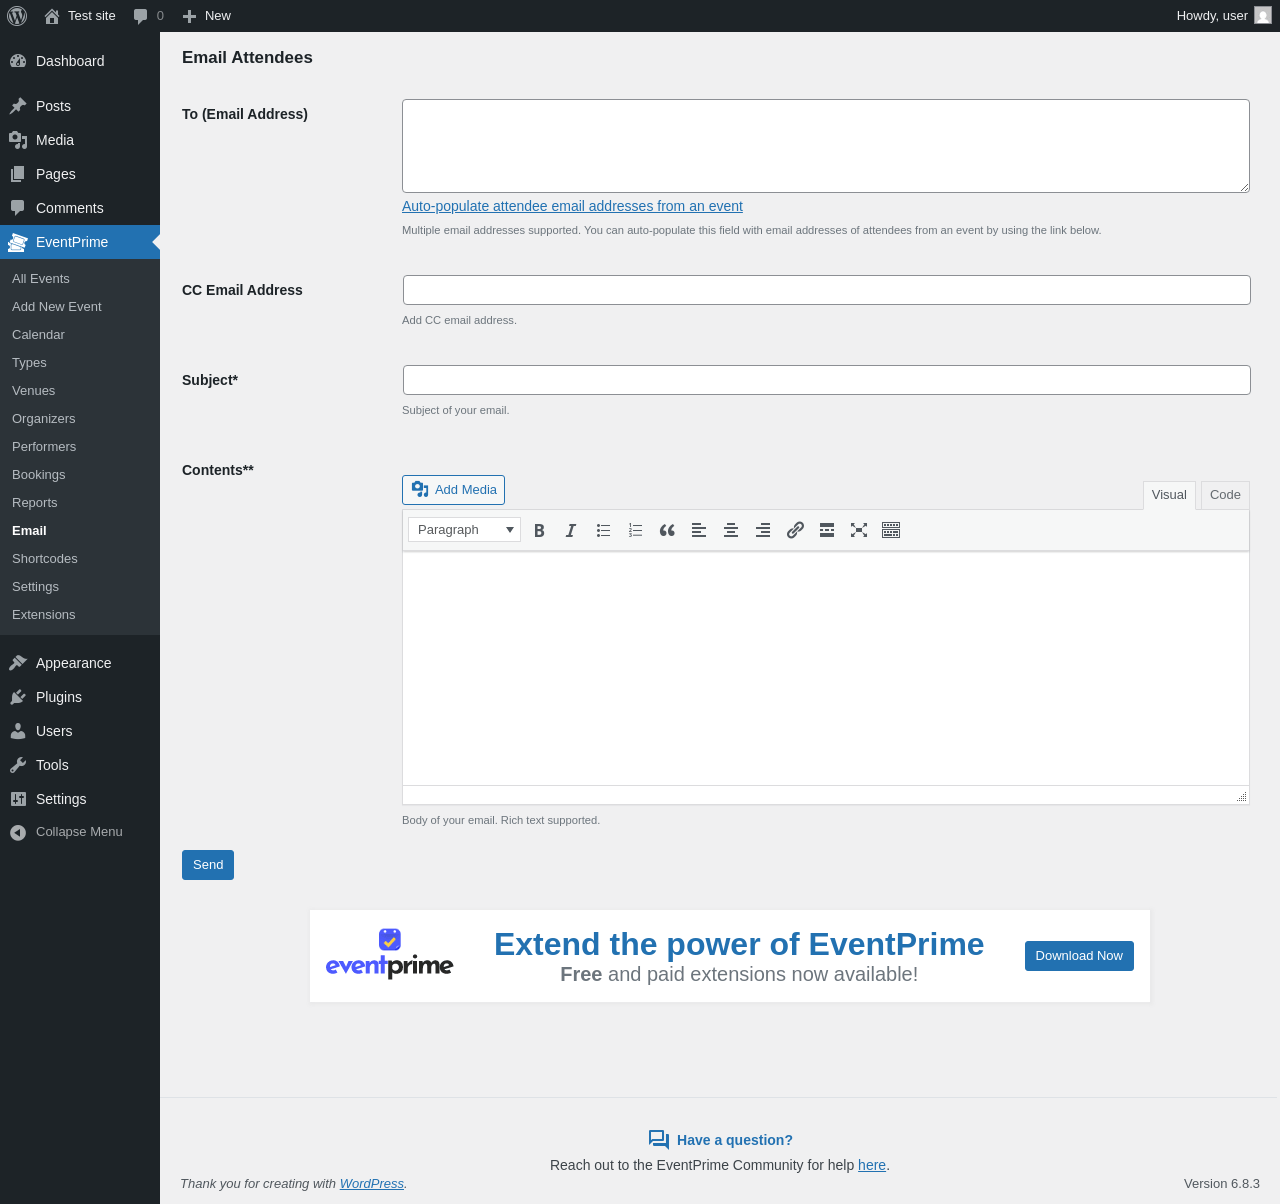Click the Add Media button
The height and width of the screenshot is (1204, 1280).
click(453, 490)
